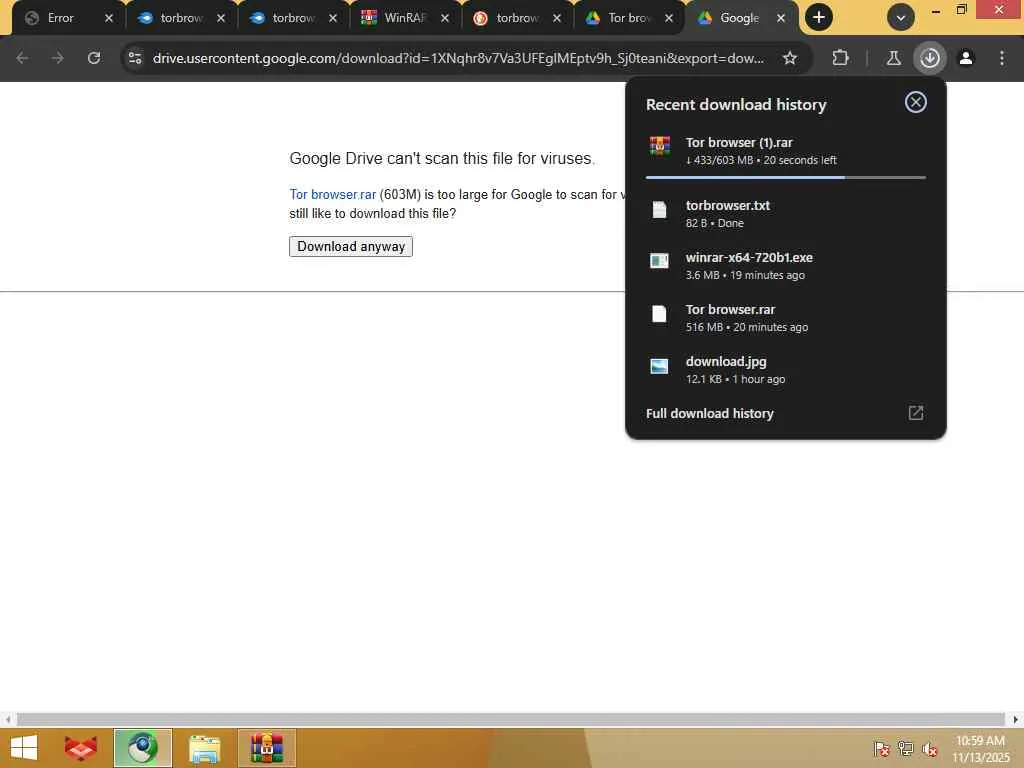This screenshot has width=1024, height=768.
Task: Click the winrar-x64-720b1.exe file icon
Action: 660,261
